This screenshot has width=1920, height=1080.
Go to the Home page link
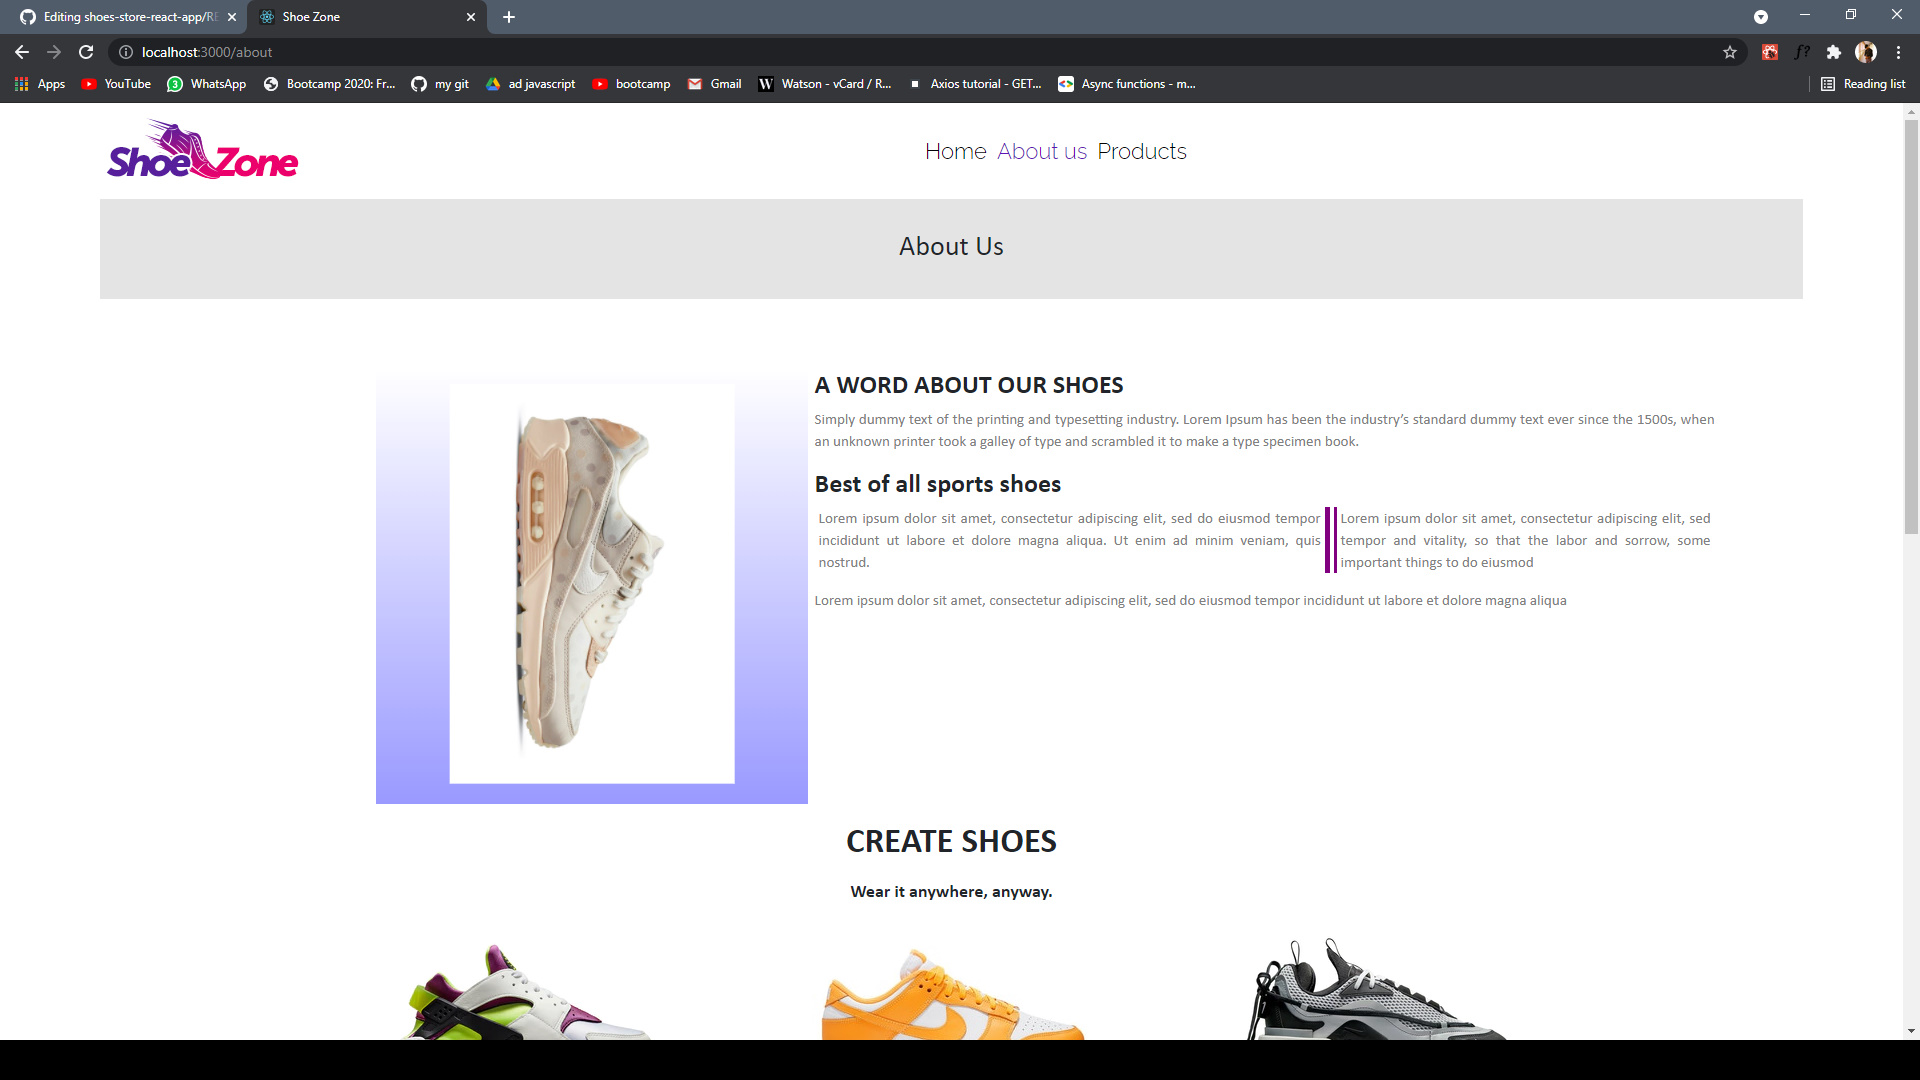[x=955, y=151]
